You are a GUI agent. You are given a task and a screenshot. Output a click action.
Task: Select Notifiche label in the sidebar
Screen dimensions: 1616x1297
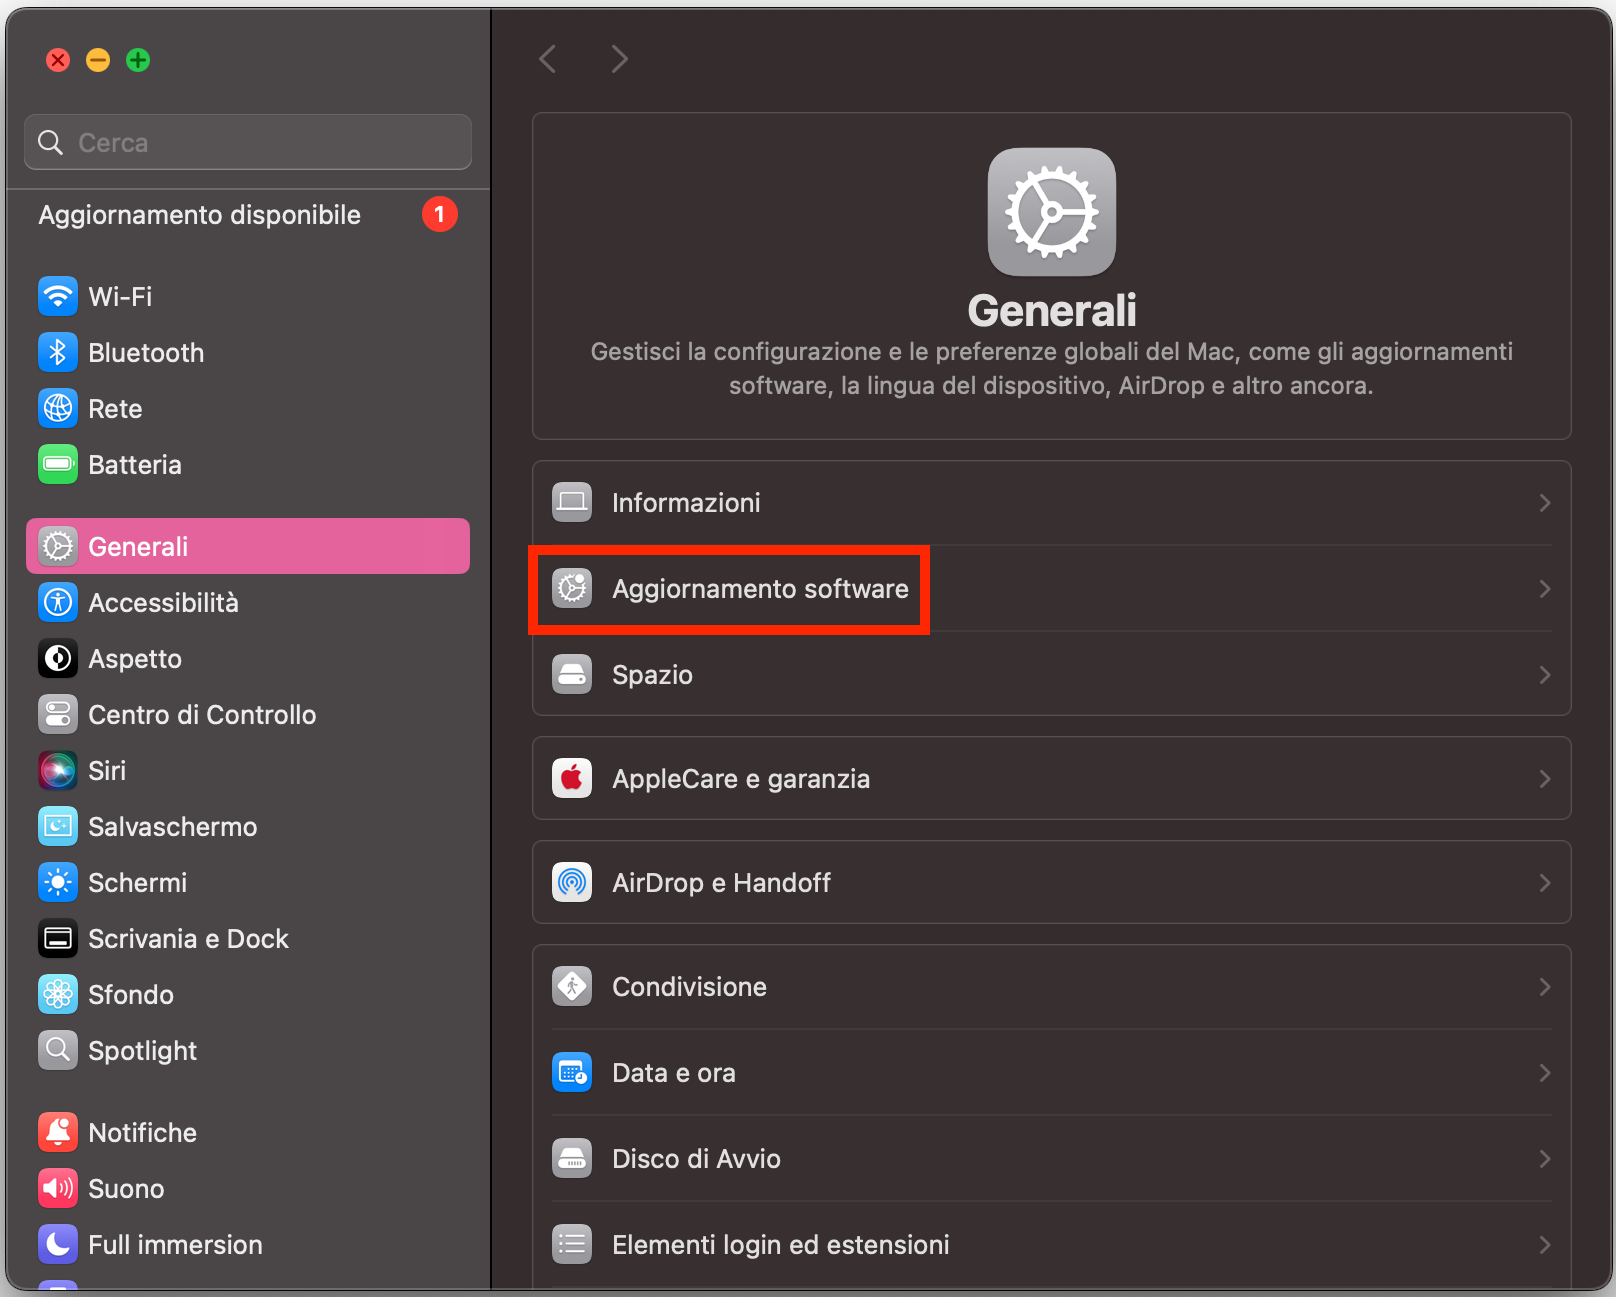pos(142,1133)
